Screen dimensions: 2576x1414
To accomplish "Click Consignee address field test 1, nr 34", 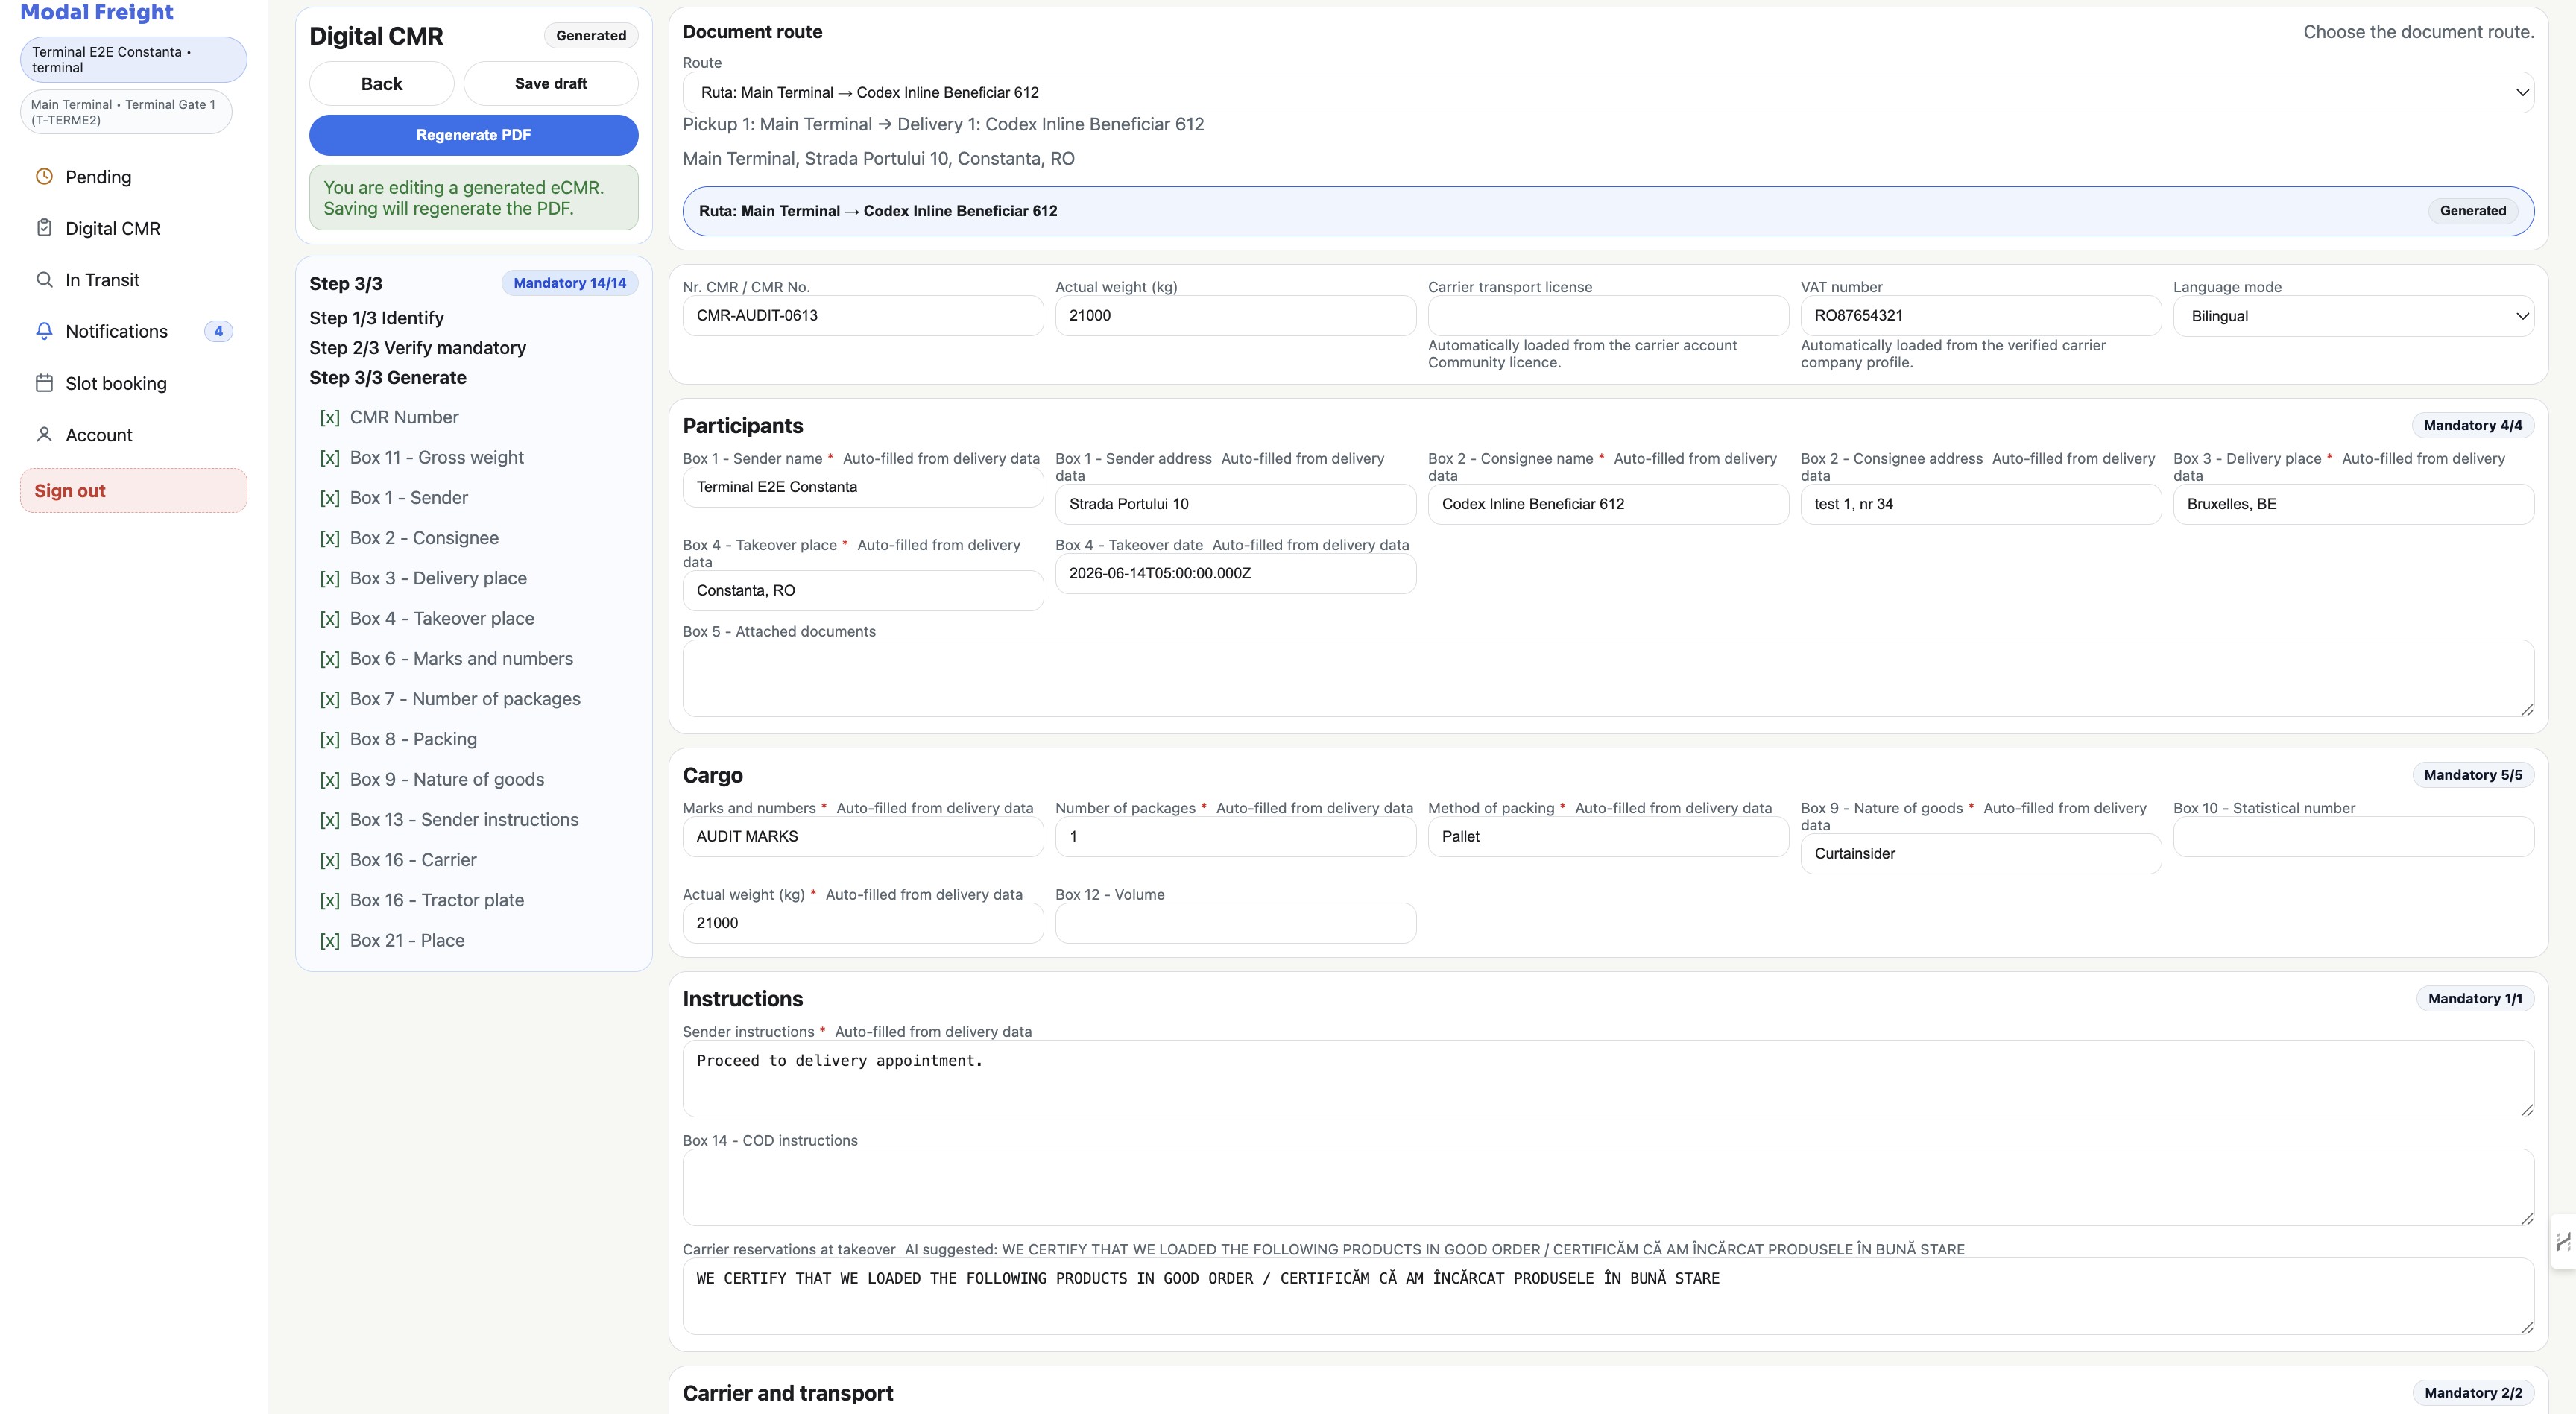I will click(1980, 504).
